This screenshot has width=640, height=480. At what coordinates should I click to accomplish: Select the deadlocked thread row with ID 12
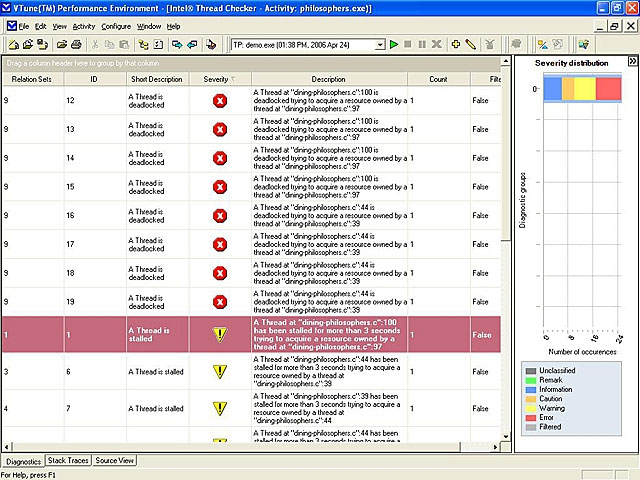click(x=251, y=100)
